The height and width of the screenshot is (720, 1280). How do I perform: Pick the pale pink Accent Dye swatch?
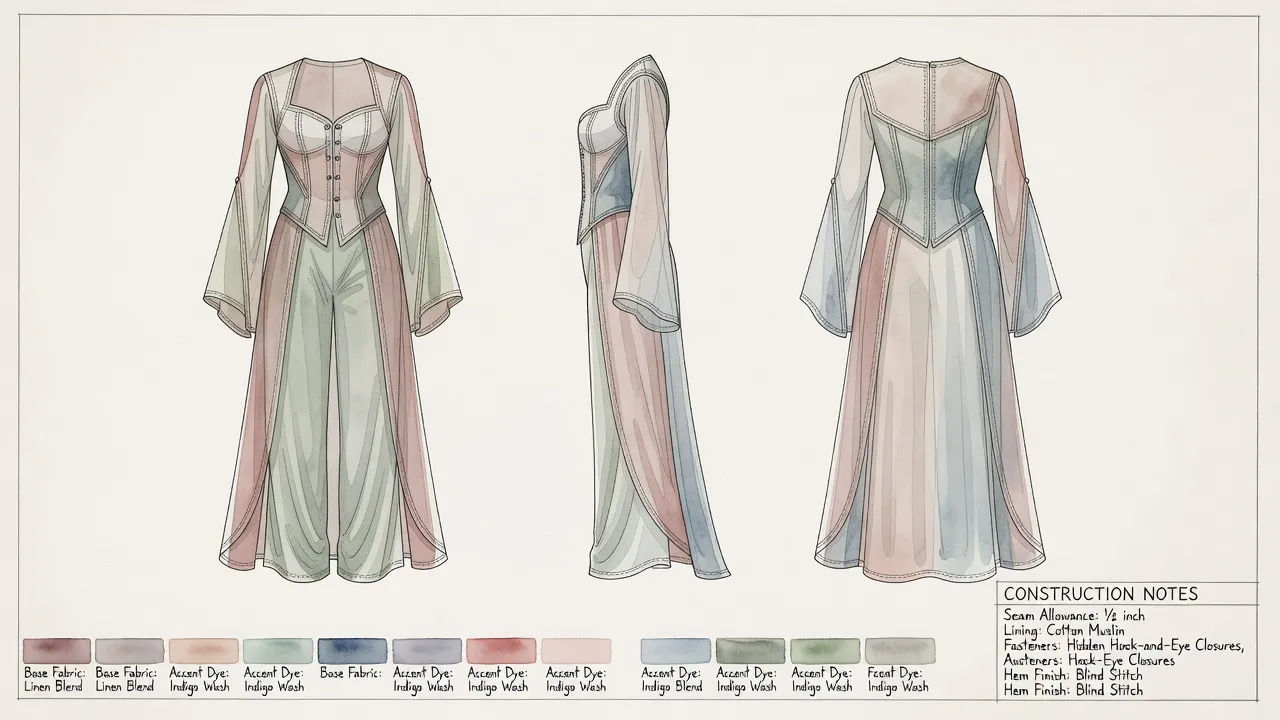(x=575, y=650)
